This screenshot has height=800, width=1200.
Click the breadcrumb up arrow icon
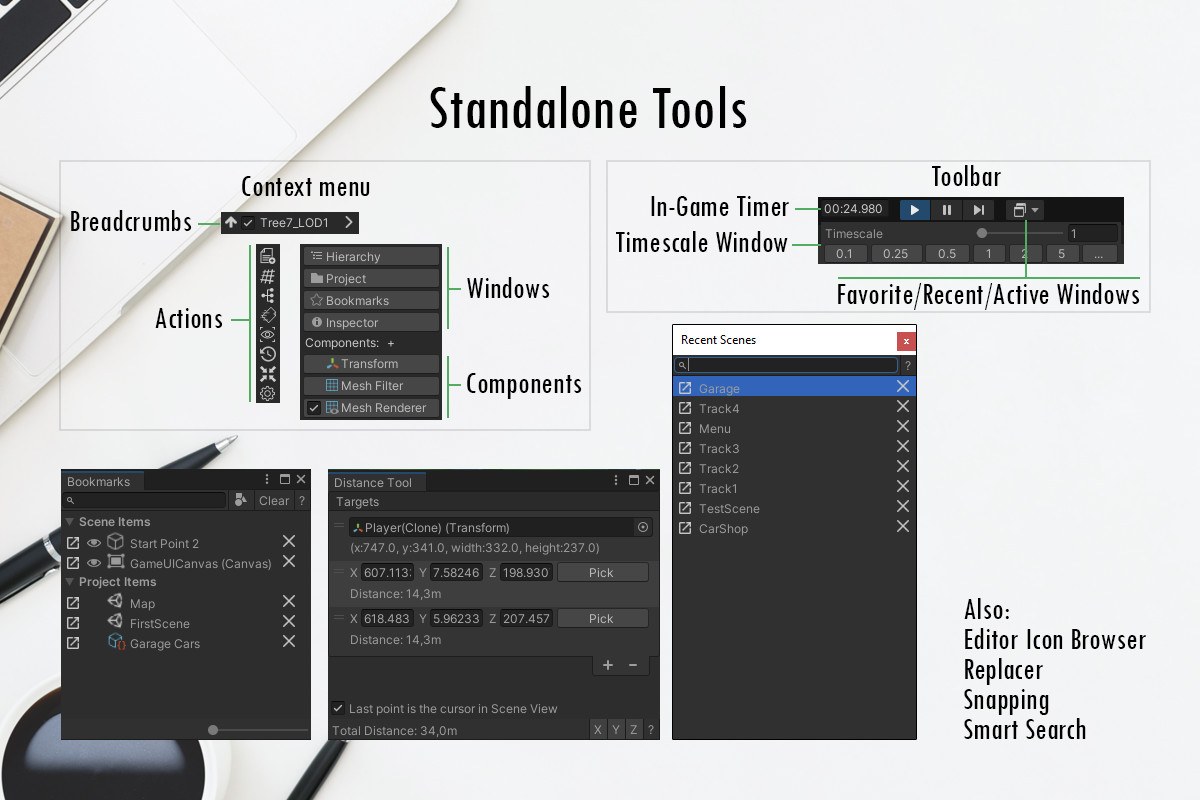[x=232, y=223]
